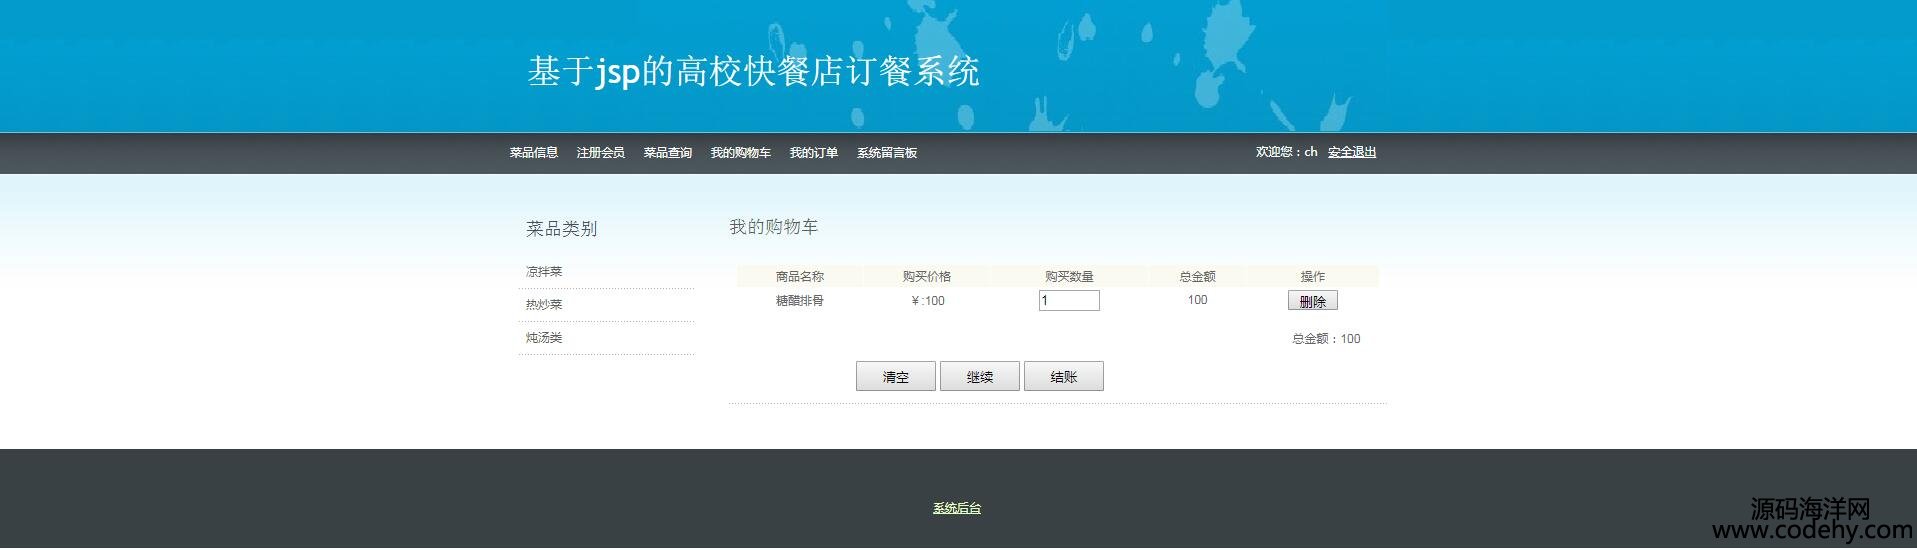Viewport: 1917px width, 550px height.
Task: Click the 购买数量 column header
Action: click(x=1069, y=276)
